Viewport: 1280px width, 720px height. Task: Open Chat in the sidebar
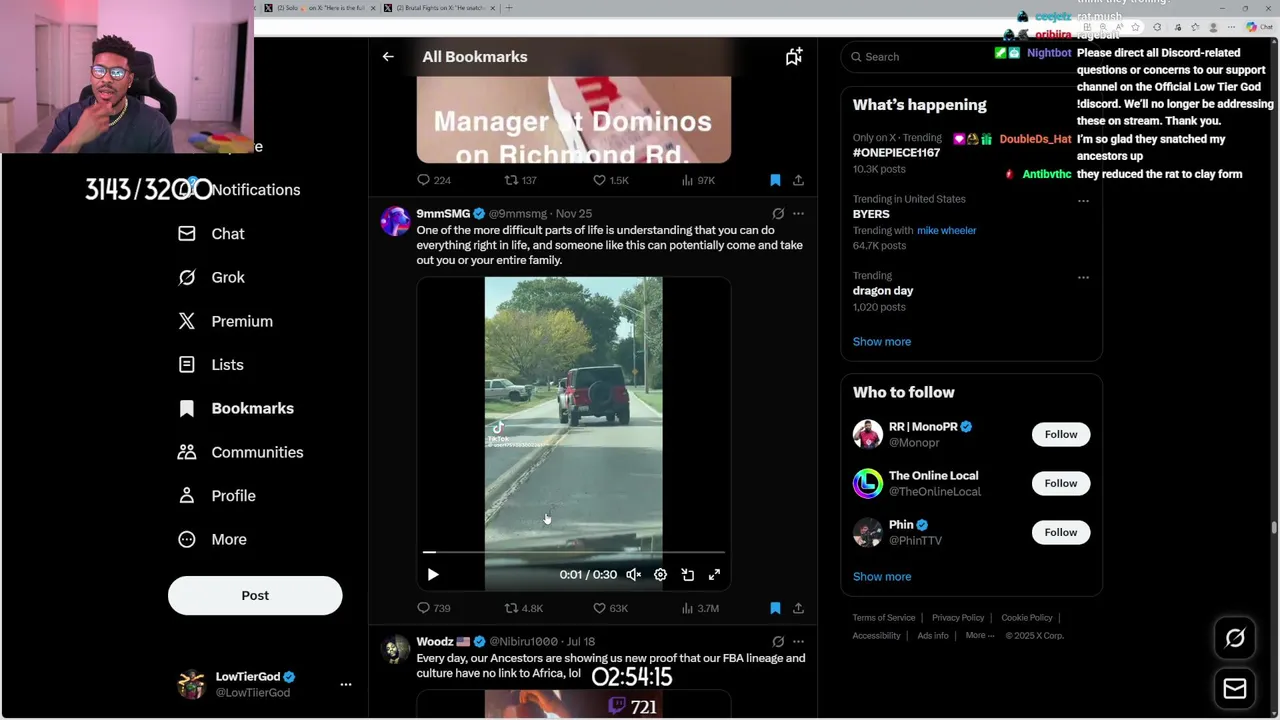point(211,234)
